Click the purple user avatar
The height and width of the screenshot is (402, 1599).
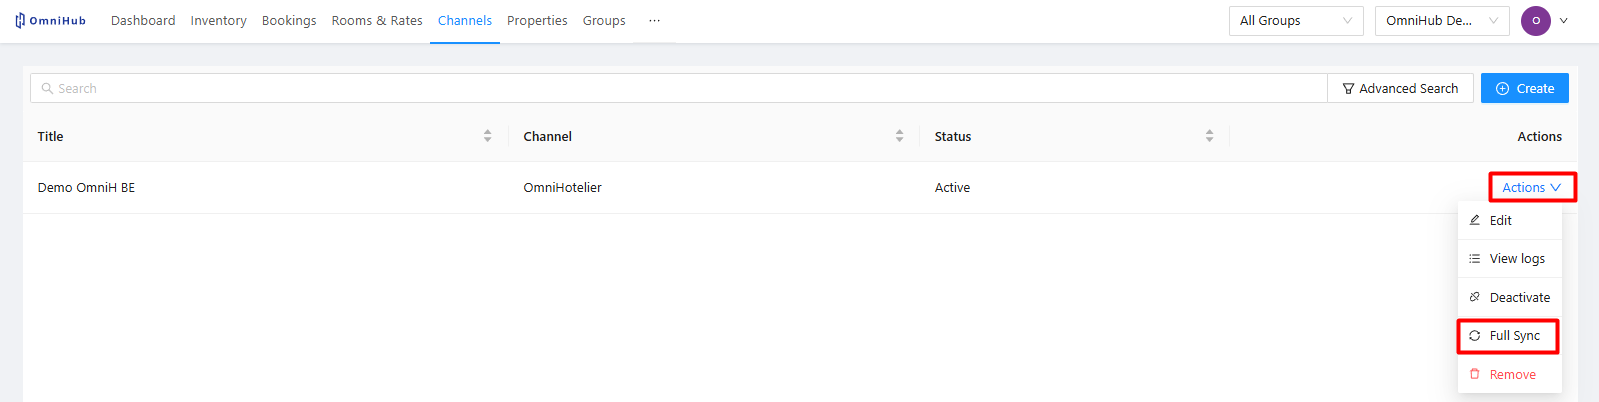click(x=1536, y=21)
